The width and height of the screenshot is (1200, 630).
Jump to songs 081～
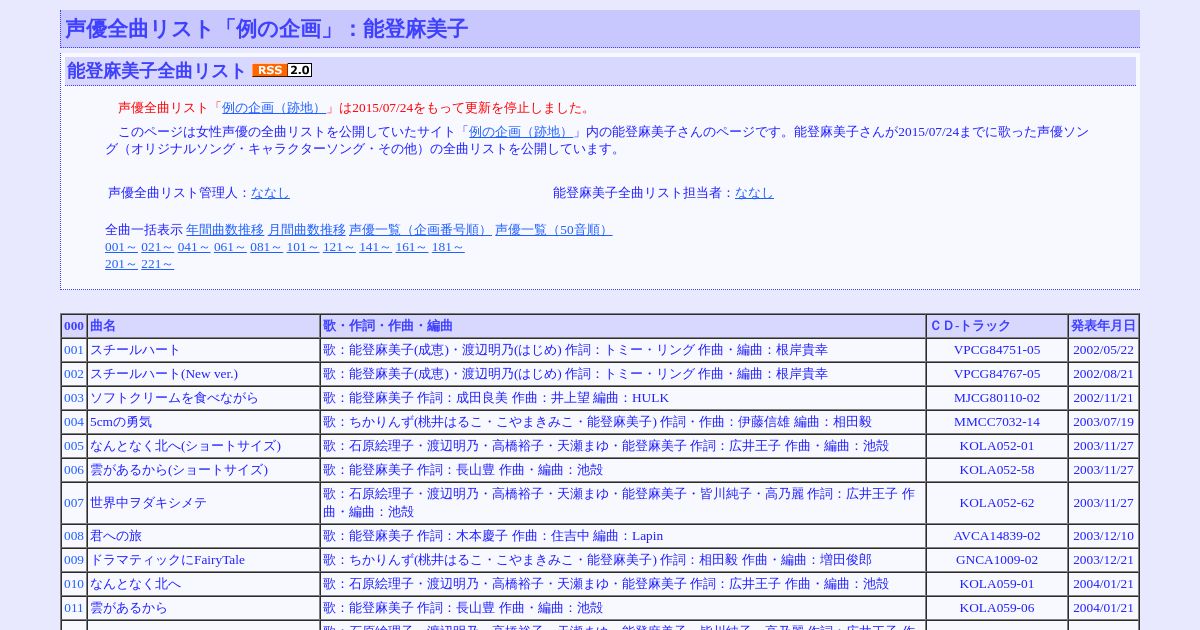[x=266, y=247]
